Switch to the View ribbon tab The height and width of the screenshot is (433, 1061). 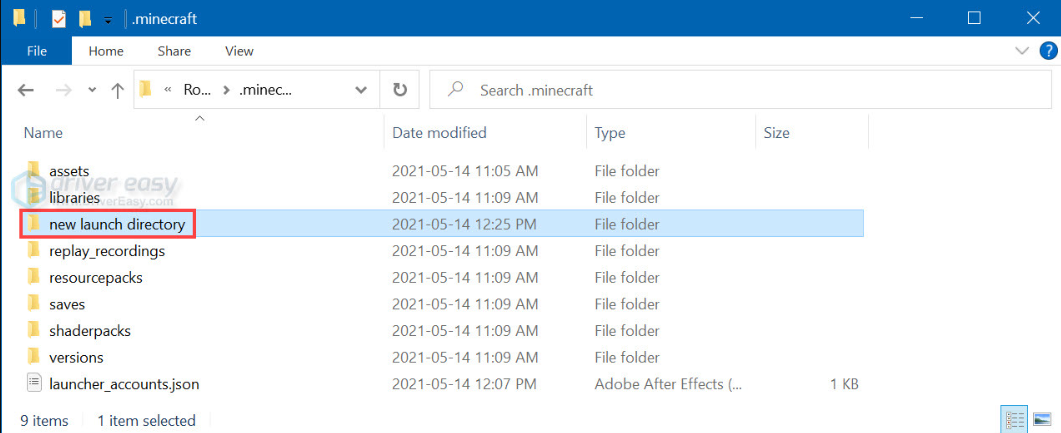(240, 51)
